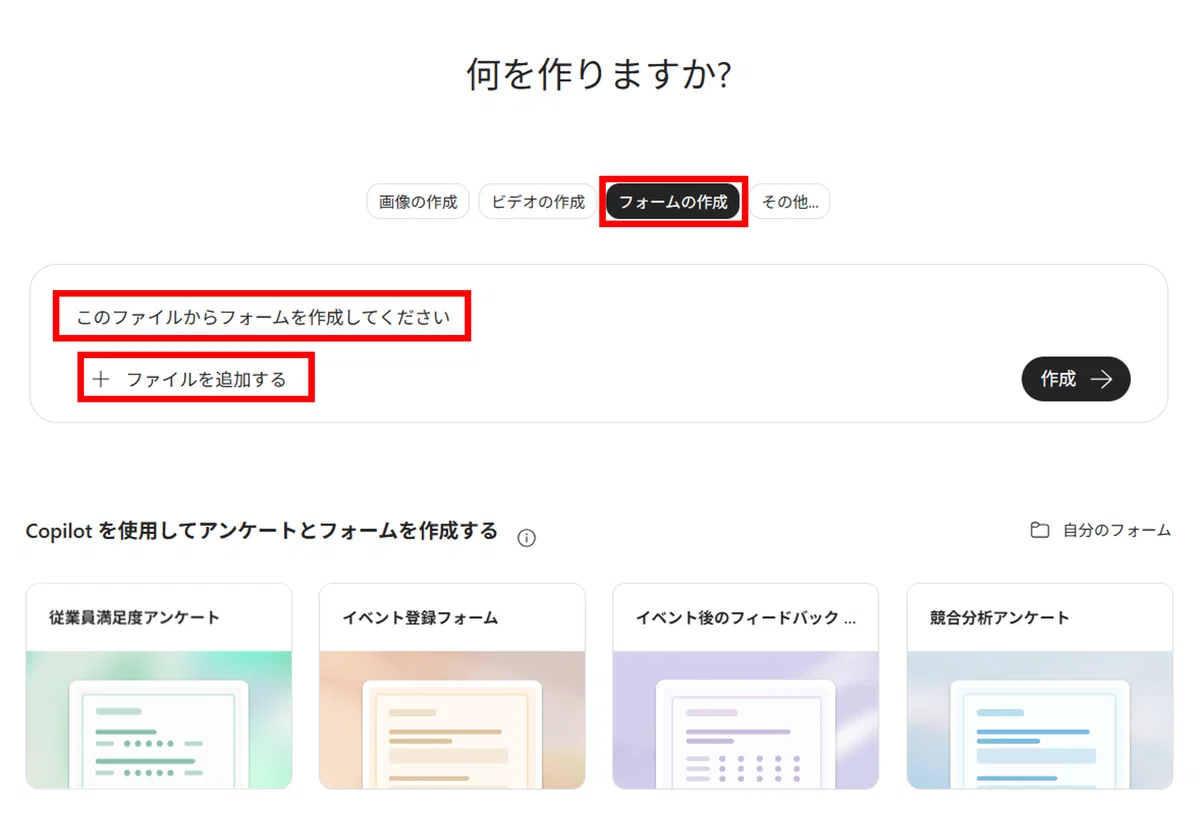The image size is (1200, 814).
Task: Click the Copilot を使用してアンケートとフォームを作成する heading
Action: pyautogui.click(x=262, y=531)
